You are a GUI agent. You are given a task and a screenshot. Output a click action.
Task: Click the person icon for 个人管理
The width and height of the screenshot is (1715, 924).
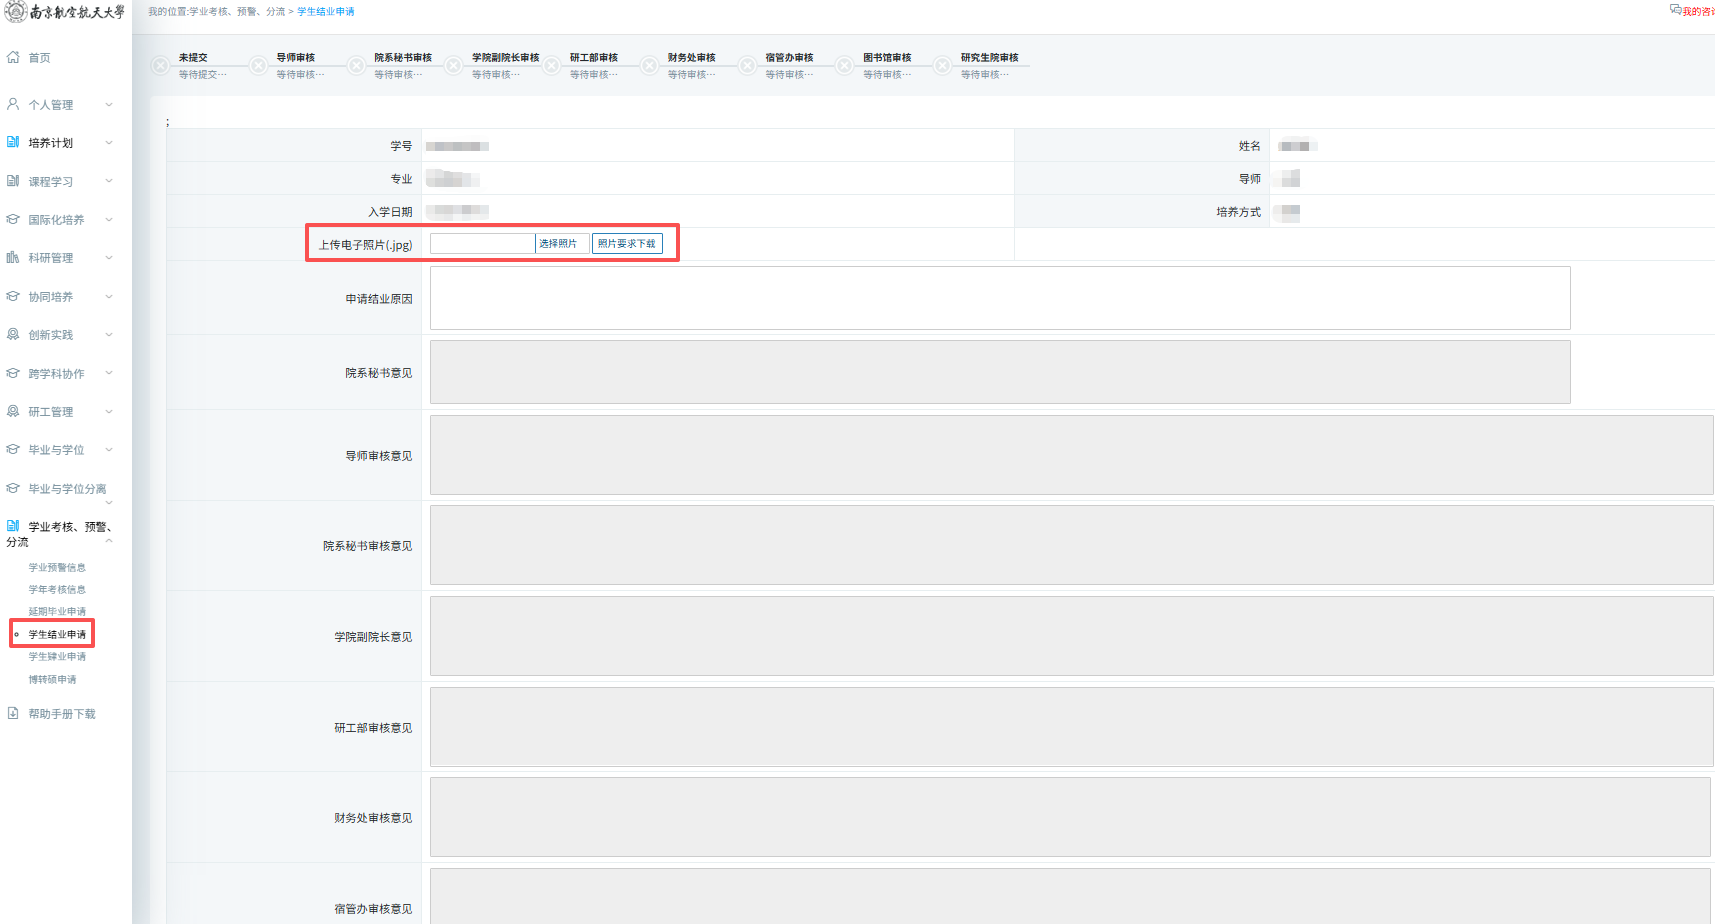pos(13,104)
